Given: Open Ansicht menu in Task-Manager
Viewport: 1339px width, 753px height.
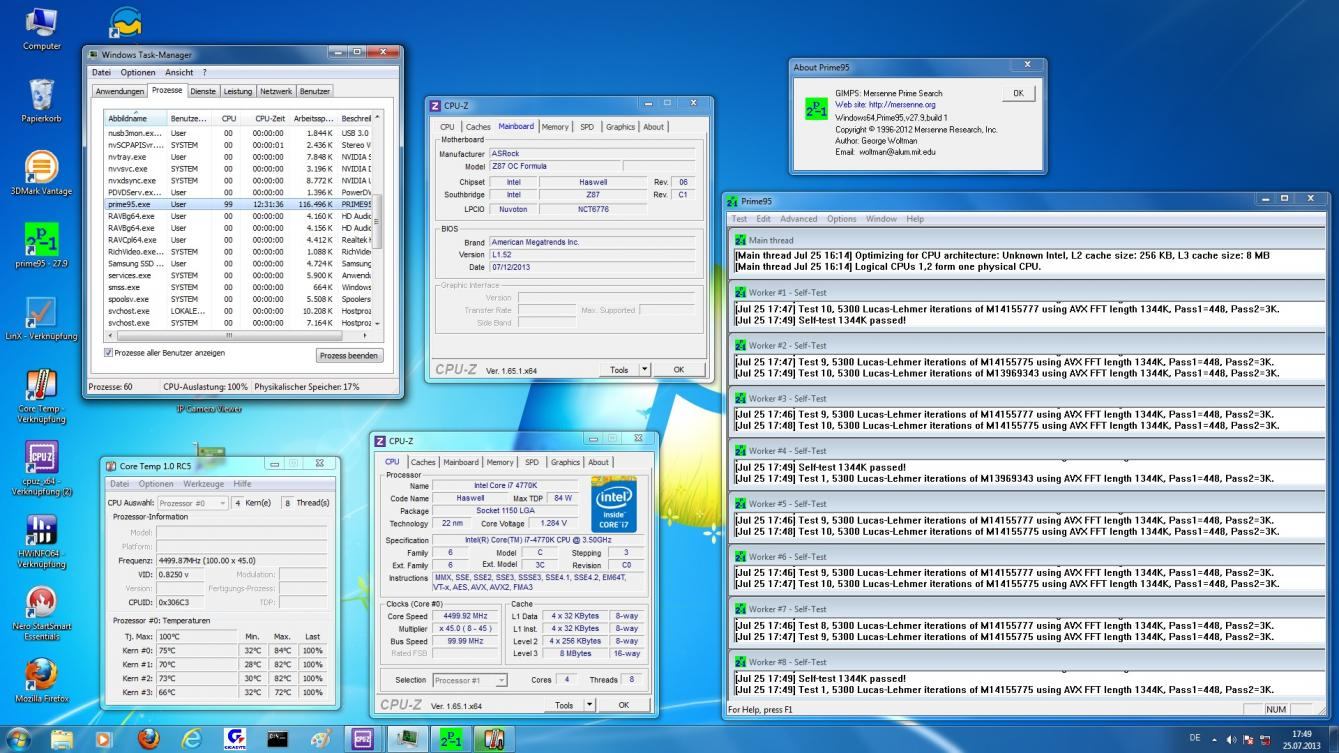Looking at the screenshot, I should [x=179, y=72].
